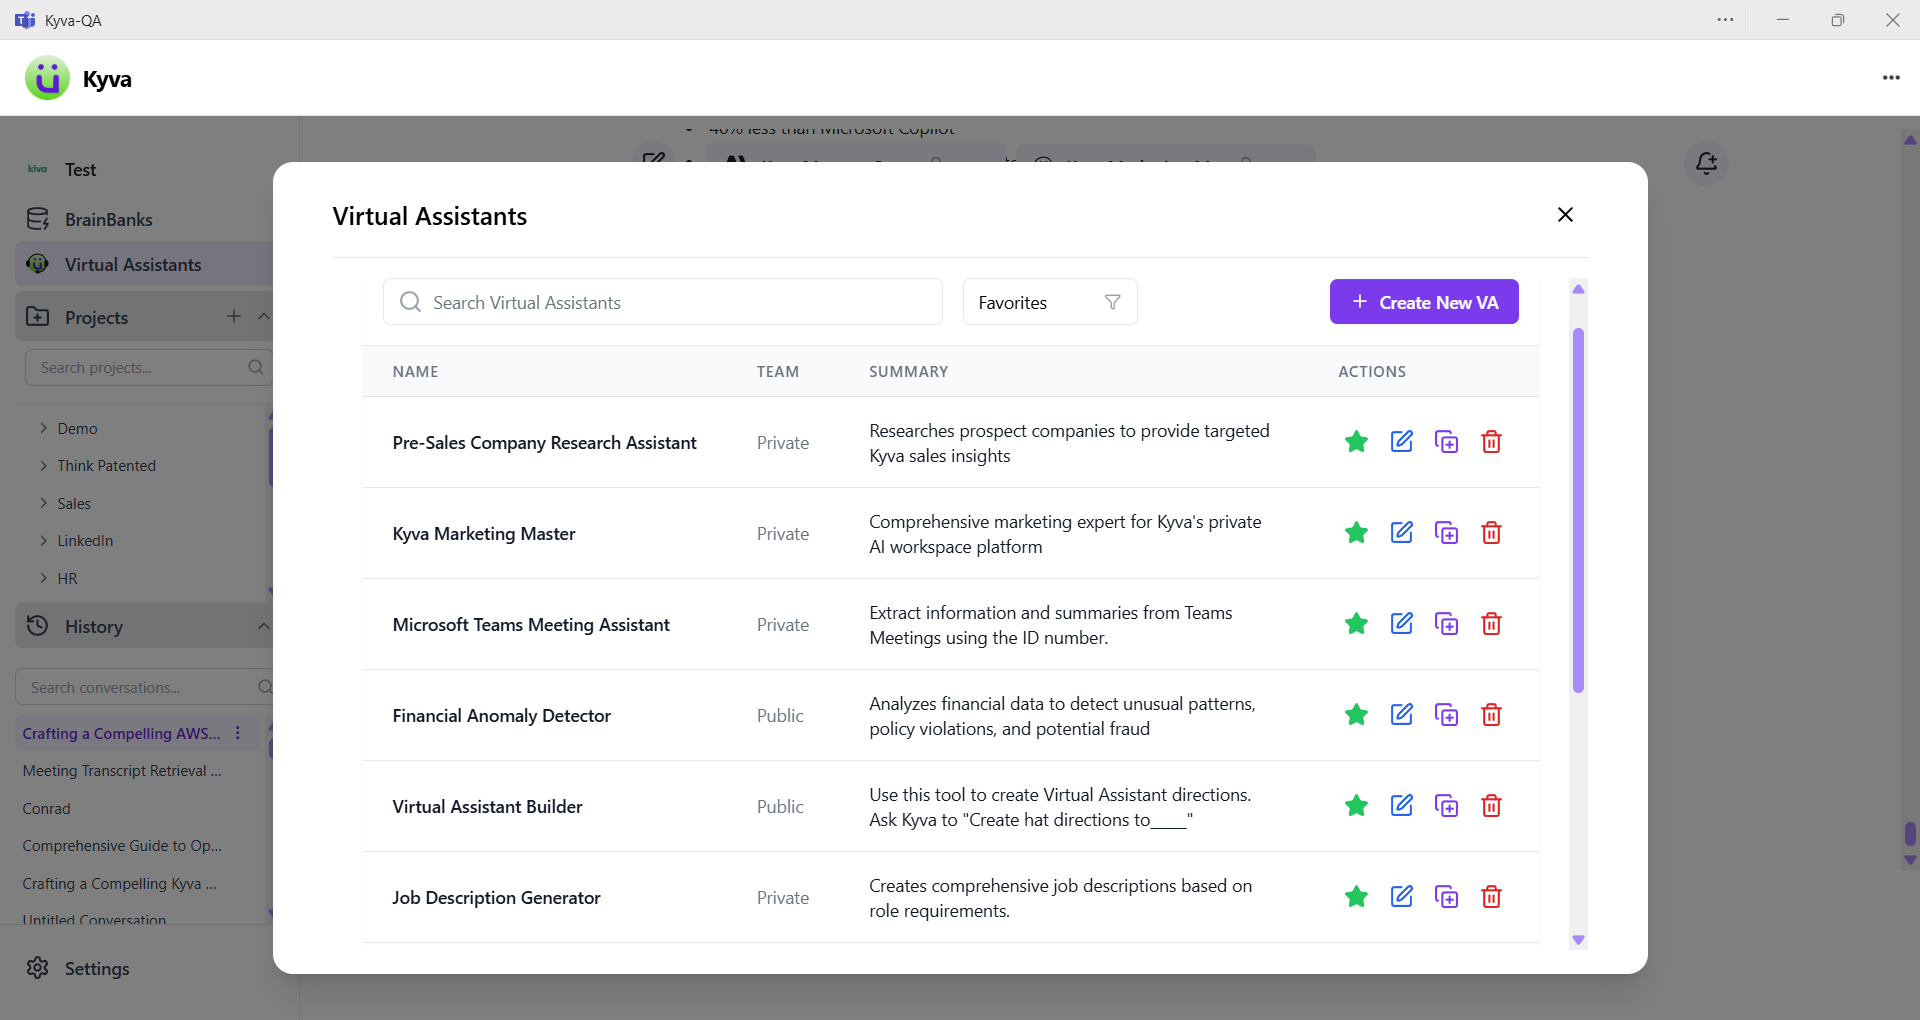1920x1020 pixels.
Task: Toggle favorite star for Job Description Generator
Action: (1356, 897)
